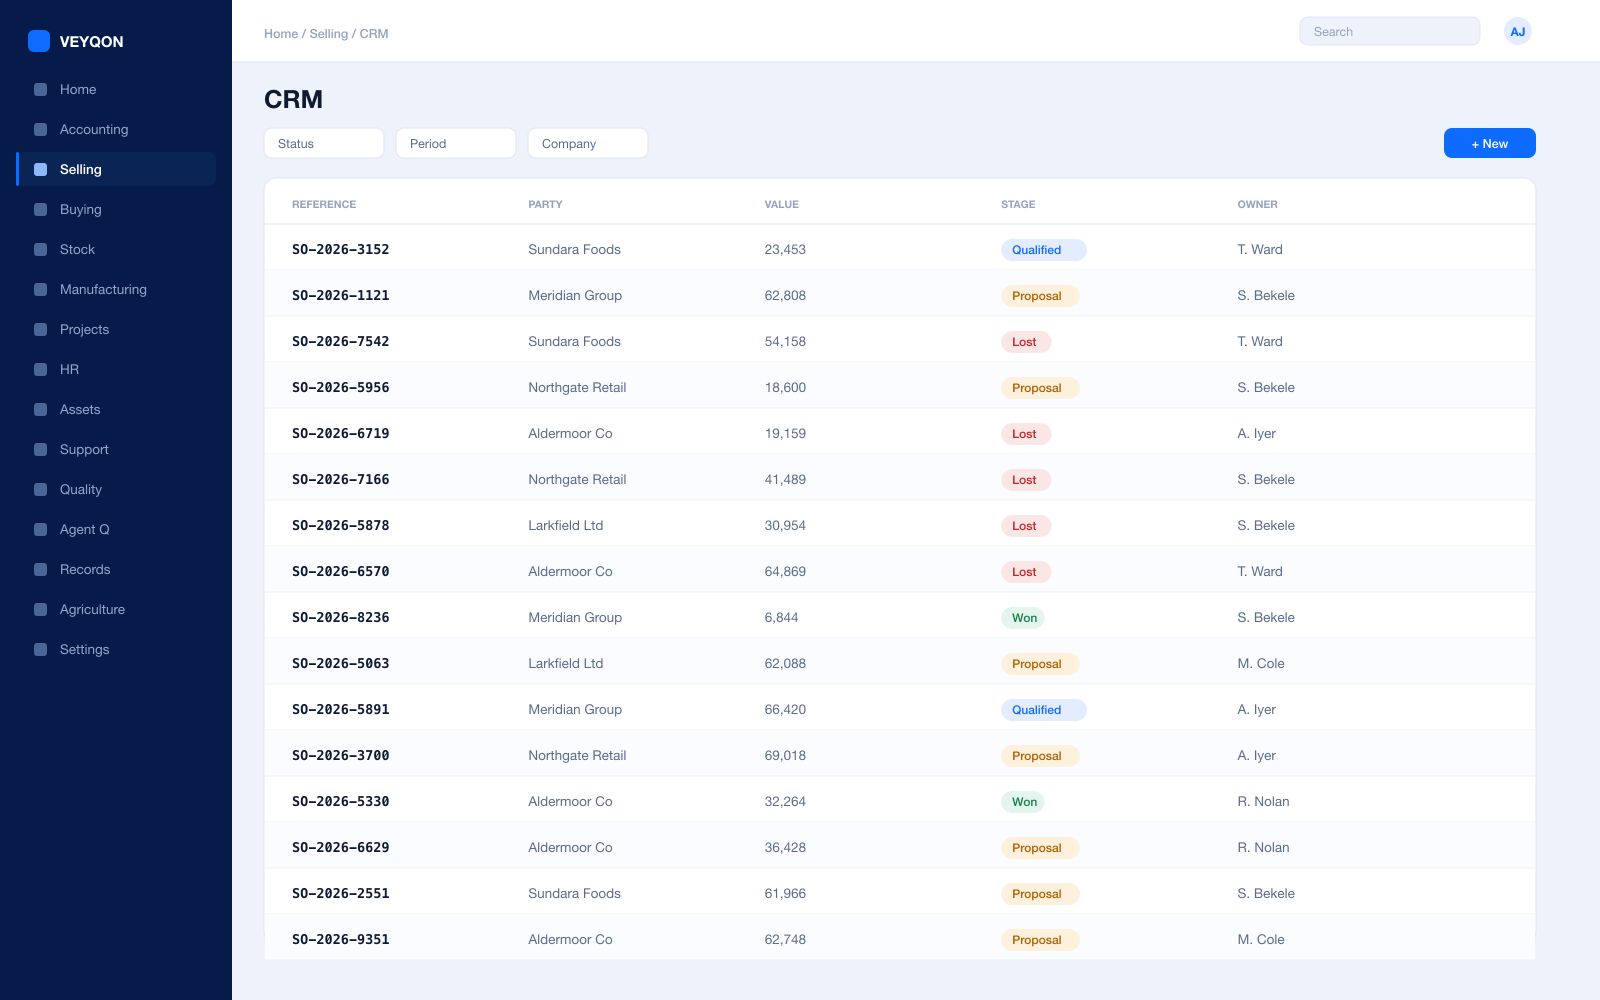Image resolution: width=1600 pixels, height=1000 pixels.
Task: Click Northgate Retail in row SO-2026-3700
Action: 577,755
